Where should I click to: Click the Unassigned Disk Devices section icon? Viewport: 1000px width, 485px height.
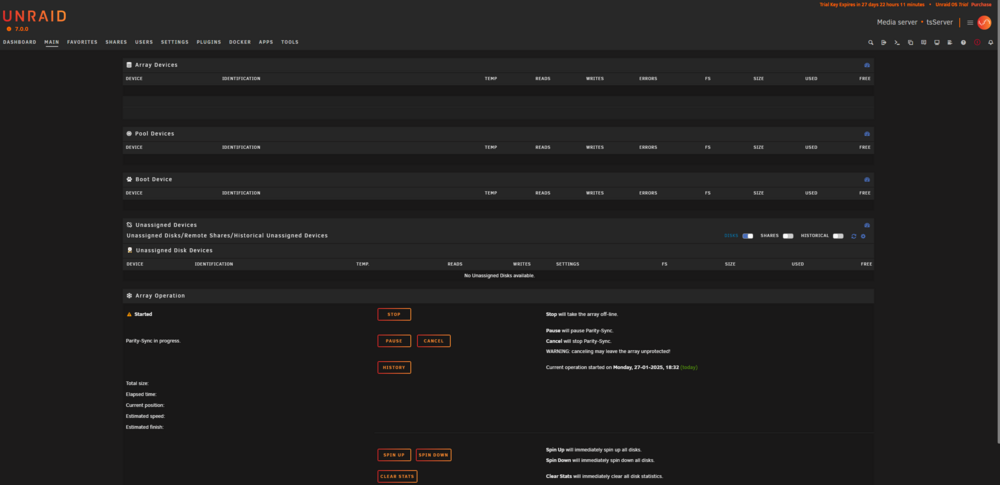[129, 250]
